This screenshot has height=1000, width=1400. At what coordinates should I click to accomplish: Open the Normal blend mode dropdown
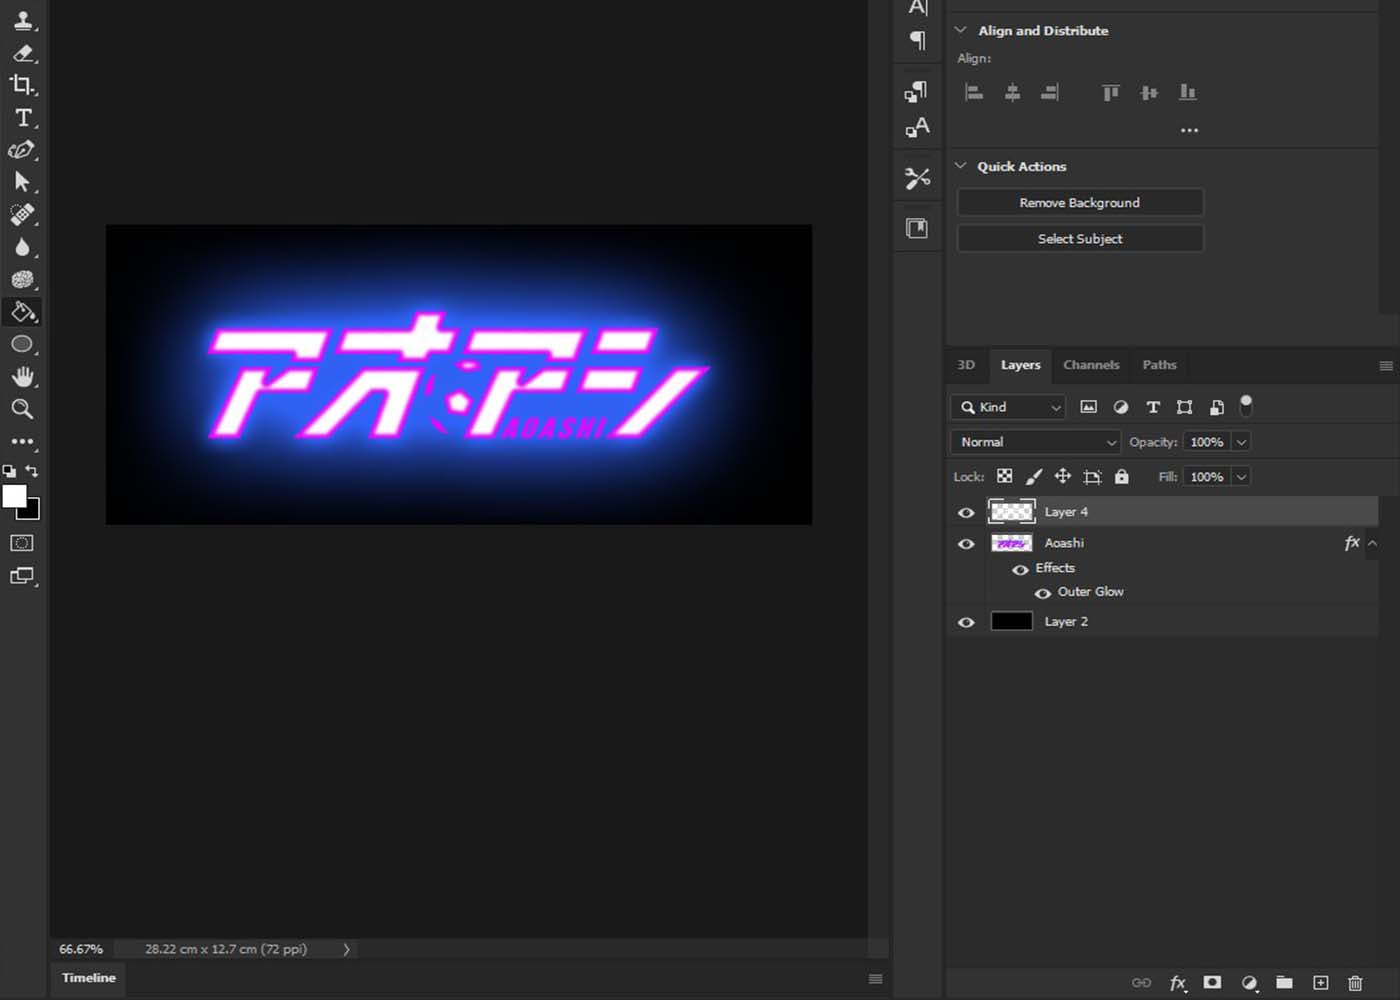pyautogui.click(x=1036, y=442)
